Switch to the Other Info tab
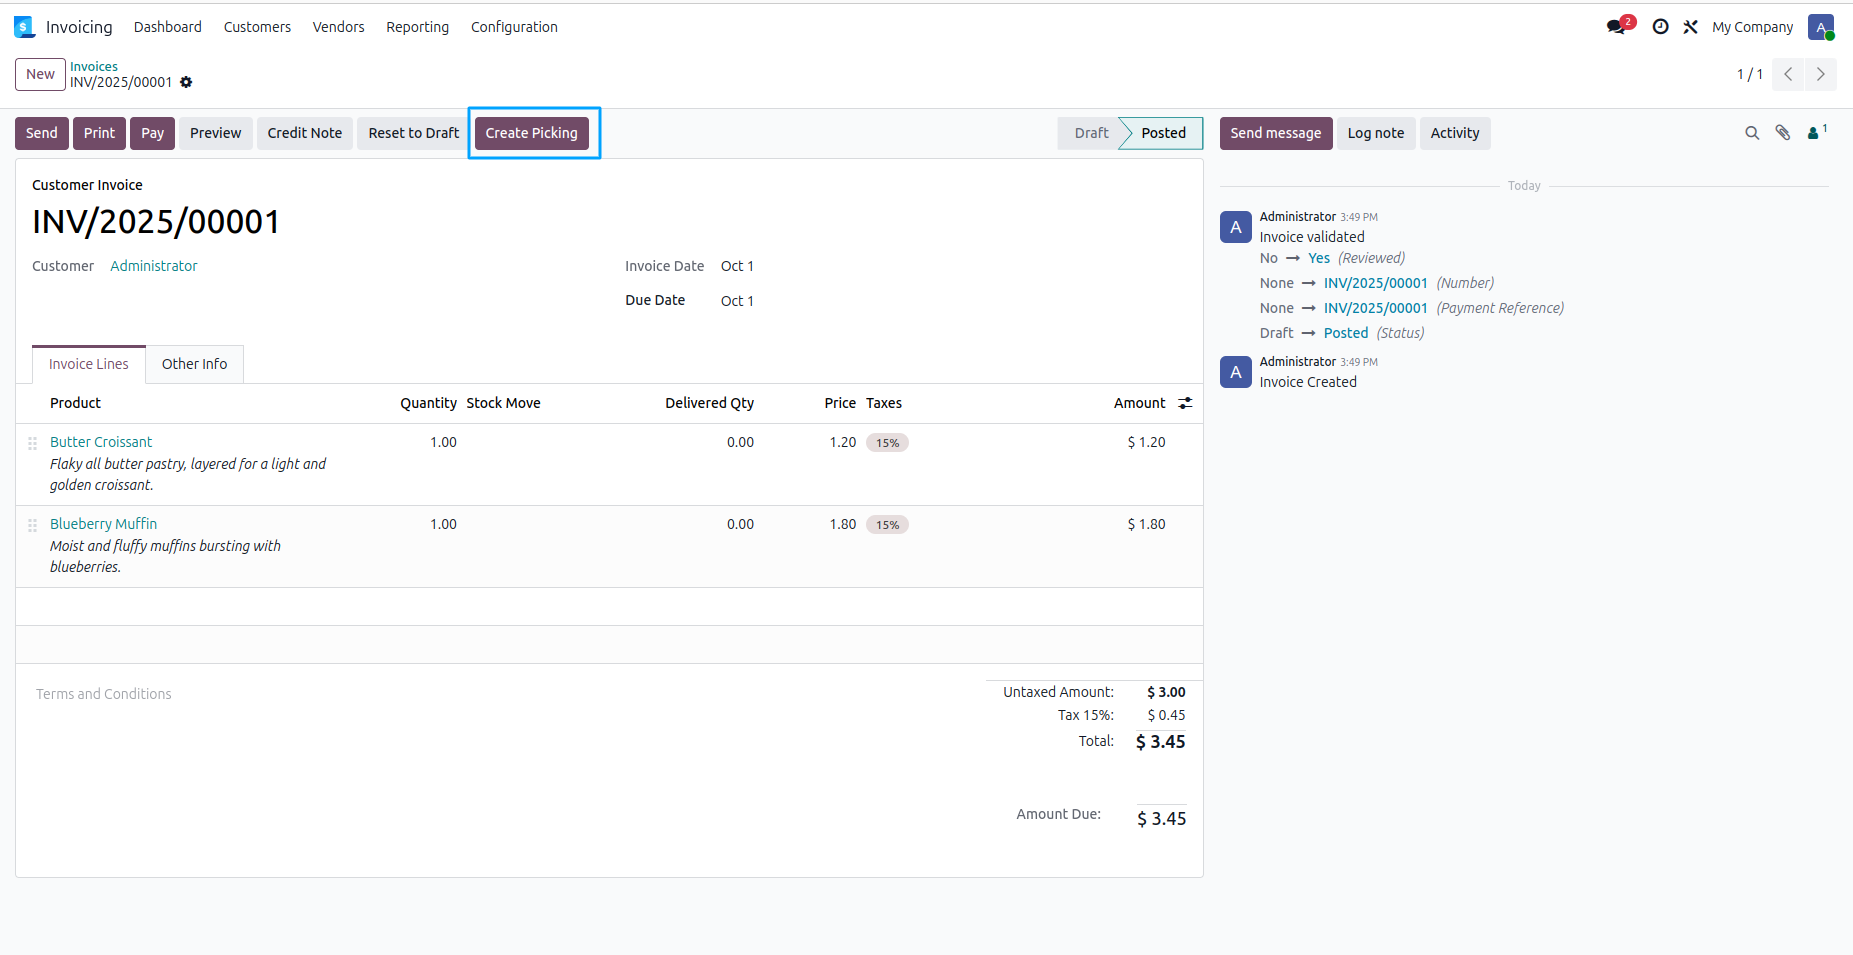 (x=194, y=364)
